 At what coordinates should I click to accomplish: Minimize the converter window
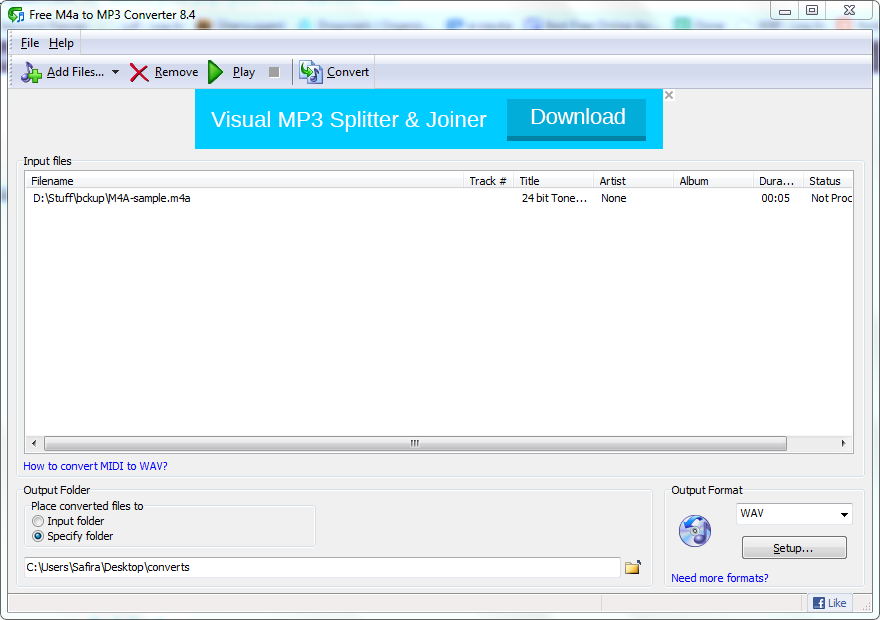click(x=785, y=11)
